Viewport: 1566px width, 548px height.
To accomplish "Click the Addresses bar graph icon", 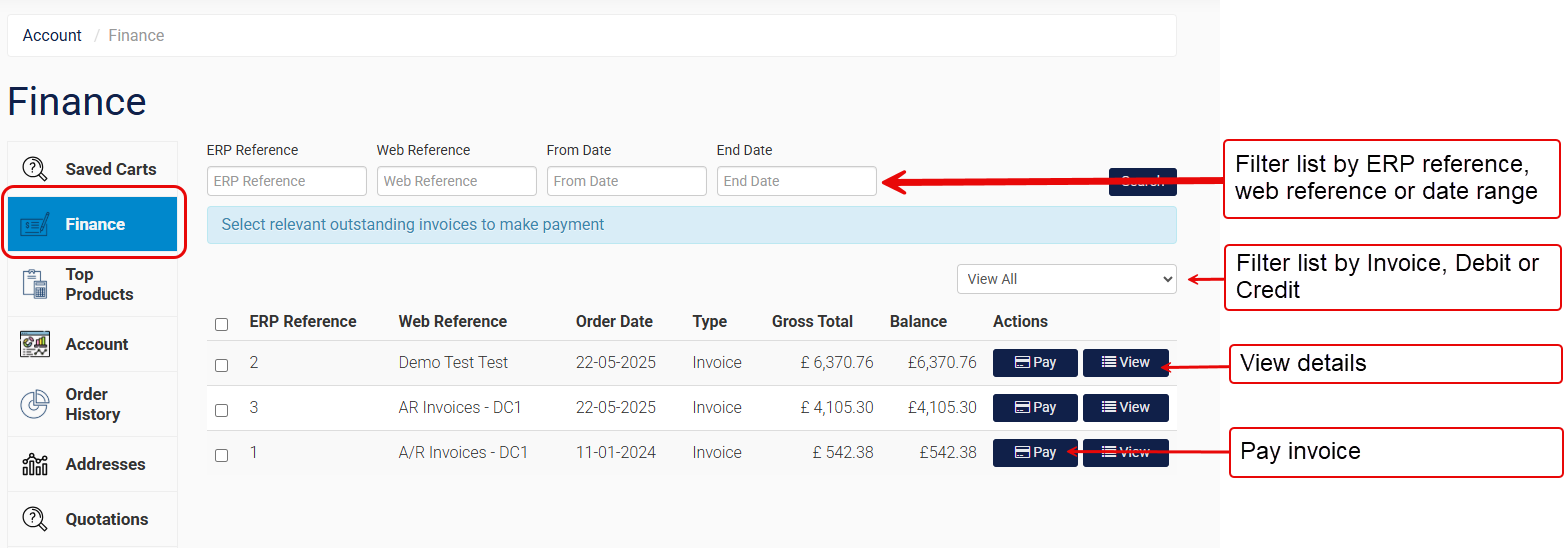I will click(35, 464).
